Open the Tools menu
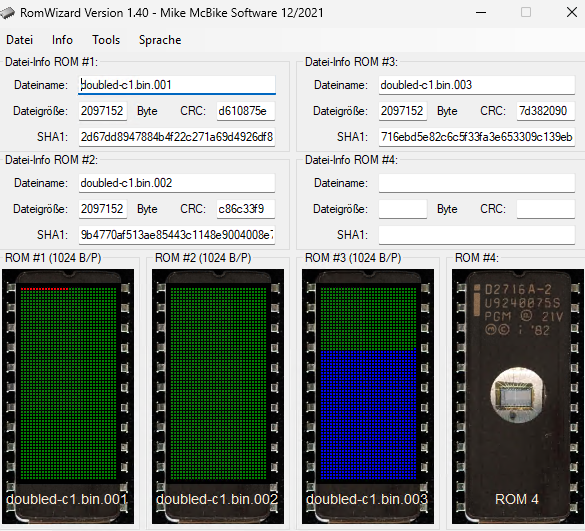 pos(106,40)
